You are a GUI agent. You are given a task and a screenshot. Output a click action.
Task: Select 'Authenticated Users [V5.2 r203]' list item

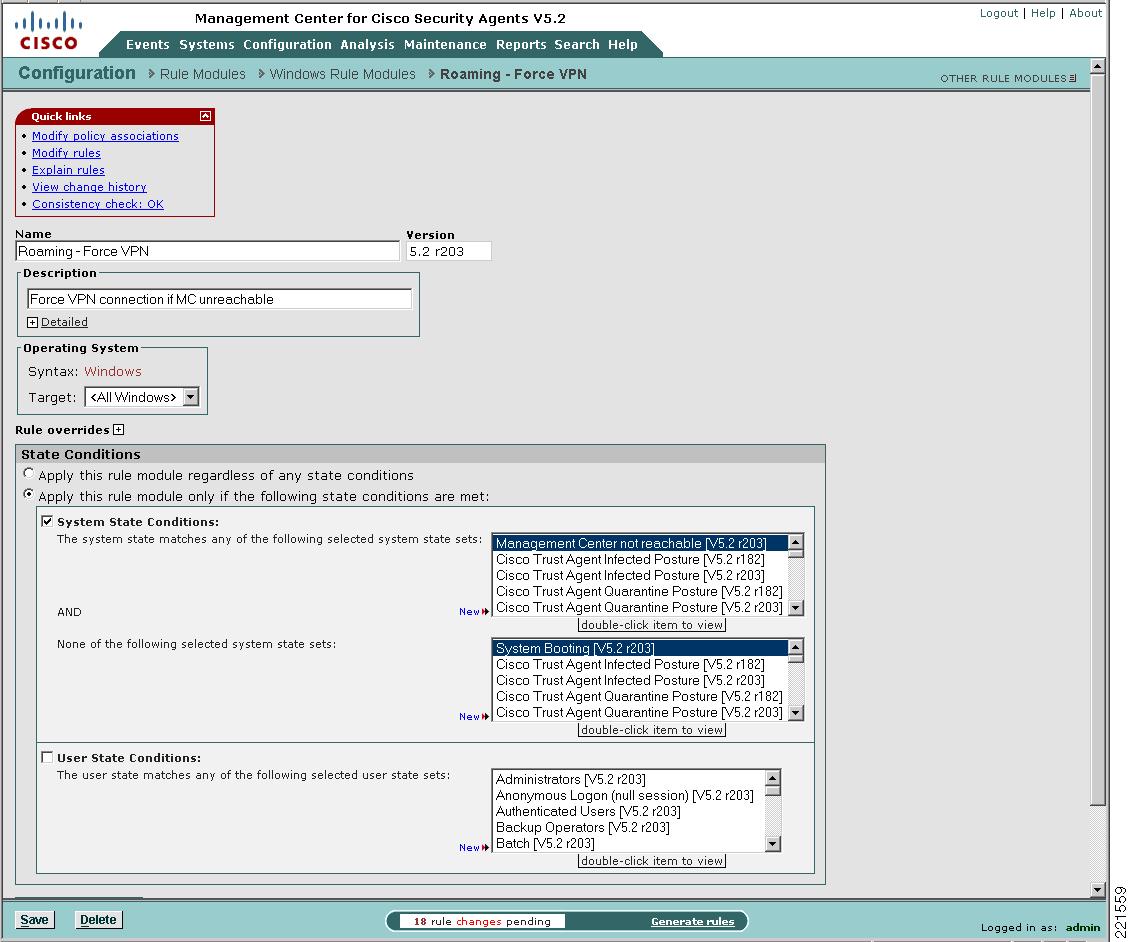click(629, 811)
